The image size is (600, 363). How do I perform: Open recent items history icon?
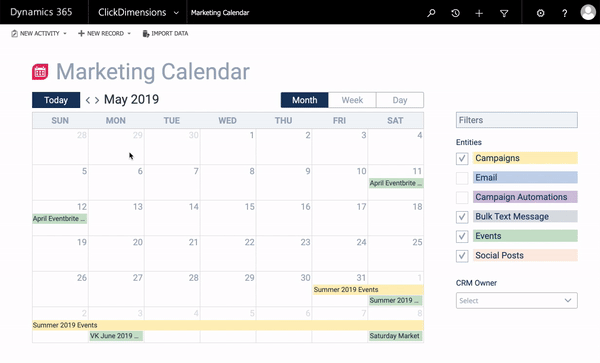coord(455,13)
